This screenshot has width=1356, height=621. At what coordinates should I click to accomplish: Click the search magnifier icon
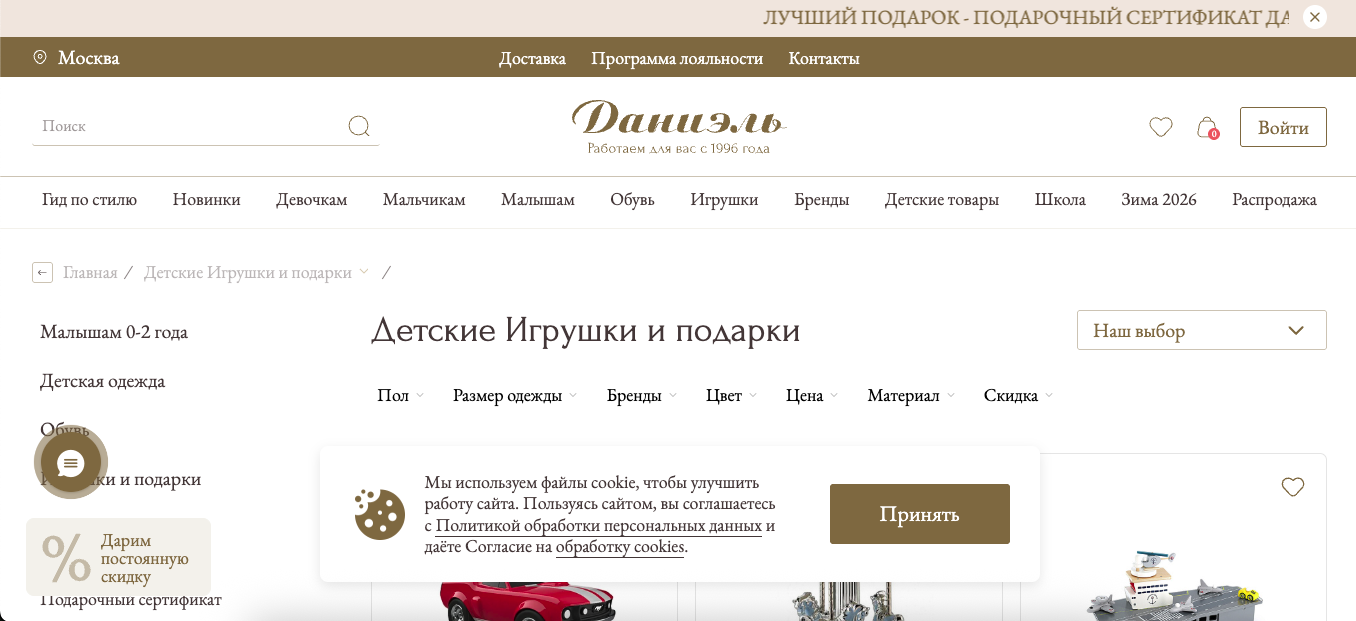(359, 126)
